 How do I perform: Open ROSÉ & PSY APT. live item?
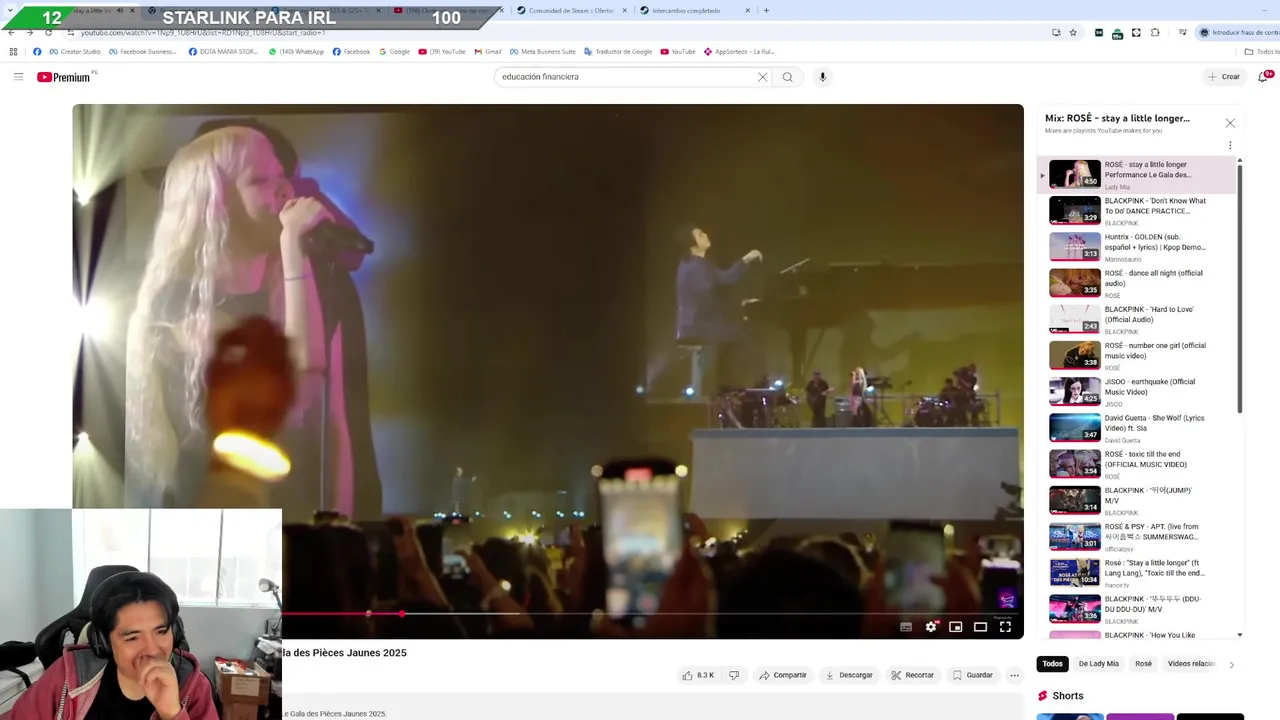coord(1137,537)
